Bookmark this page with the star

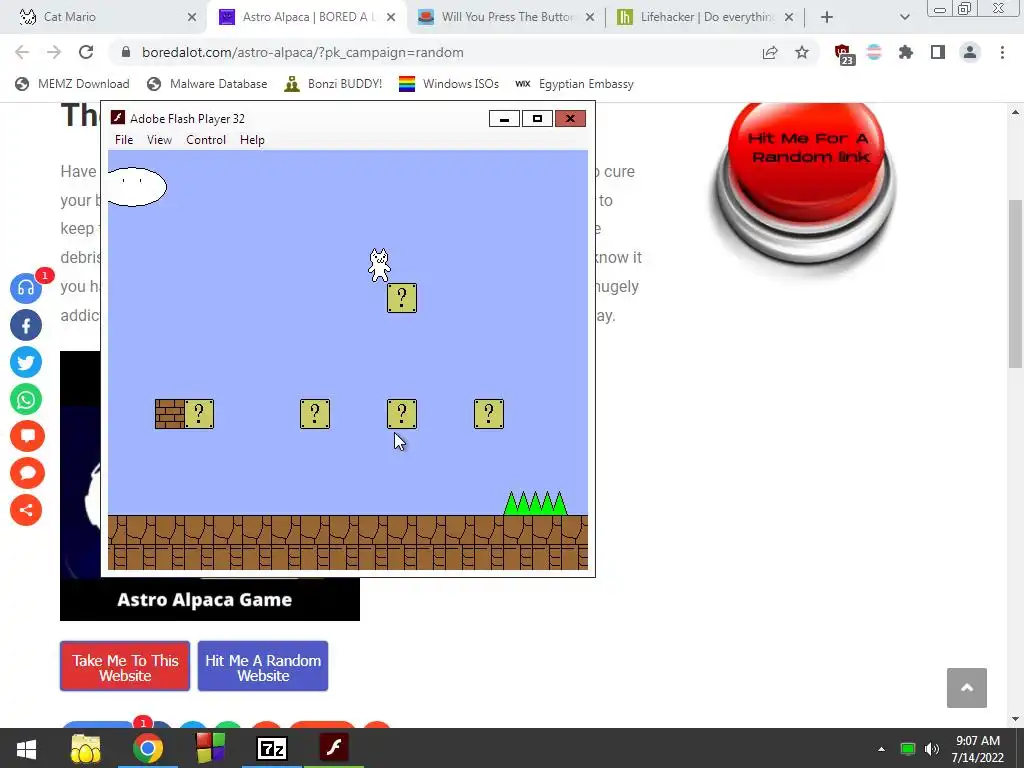802,52
